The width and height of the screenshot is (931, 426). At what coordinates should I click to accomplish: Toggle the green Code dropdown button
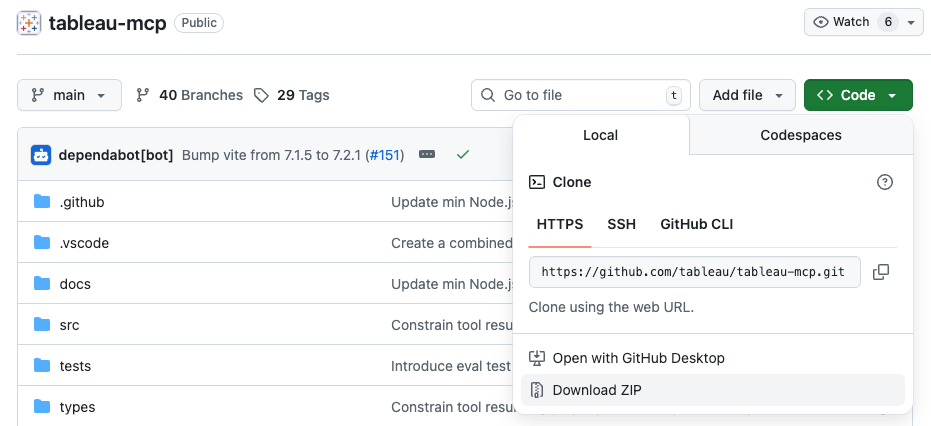pos(858,95)
